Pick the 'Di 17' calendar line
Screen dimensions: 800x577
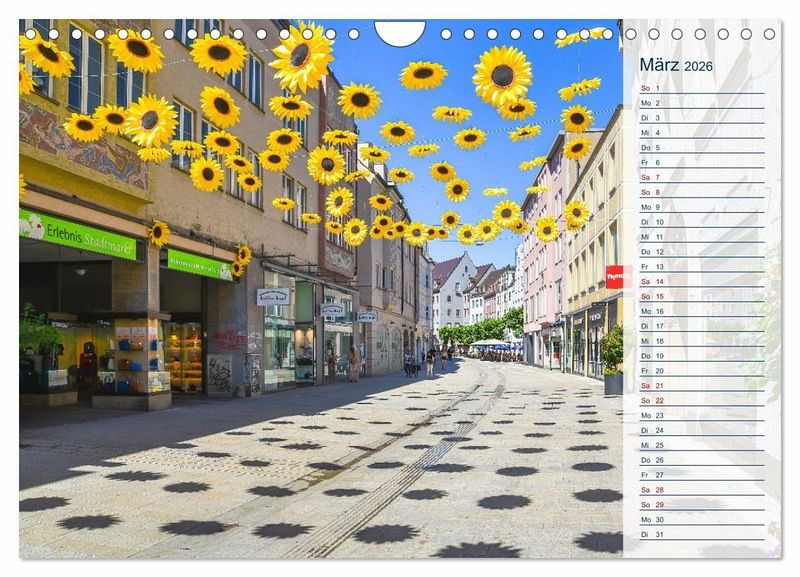[x=702, y=326]
